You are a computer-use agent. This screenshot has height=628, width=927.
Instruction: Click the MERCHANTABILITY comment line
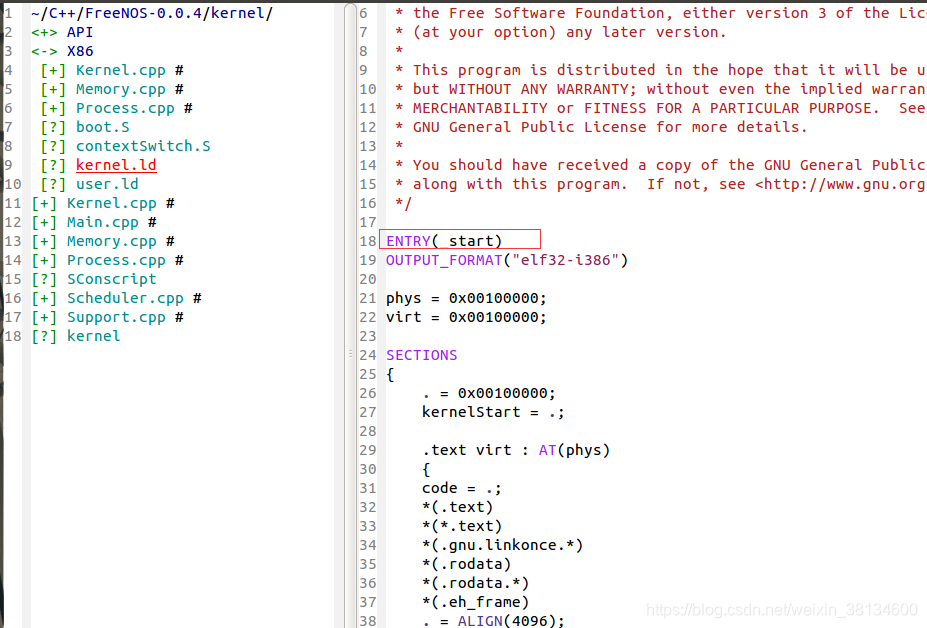[660, 108]
